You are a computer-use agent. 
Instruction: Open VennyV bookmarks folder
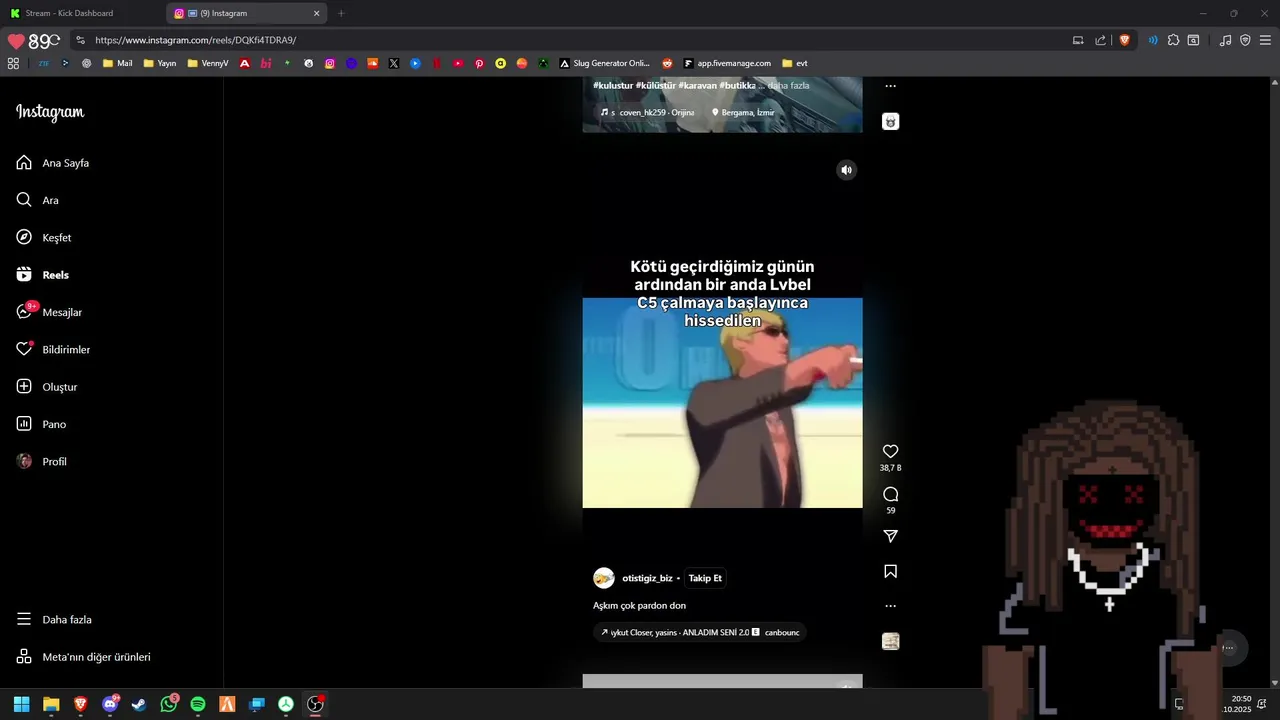208,63
